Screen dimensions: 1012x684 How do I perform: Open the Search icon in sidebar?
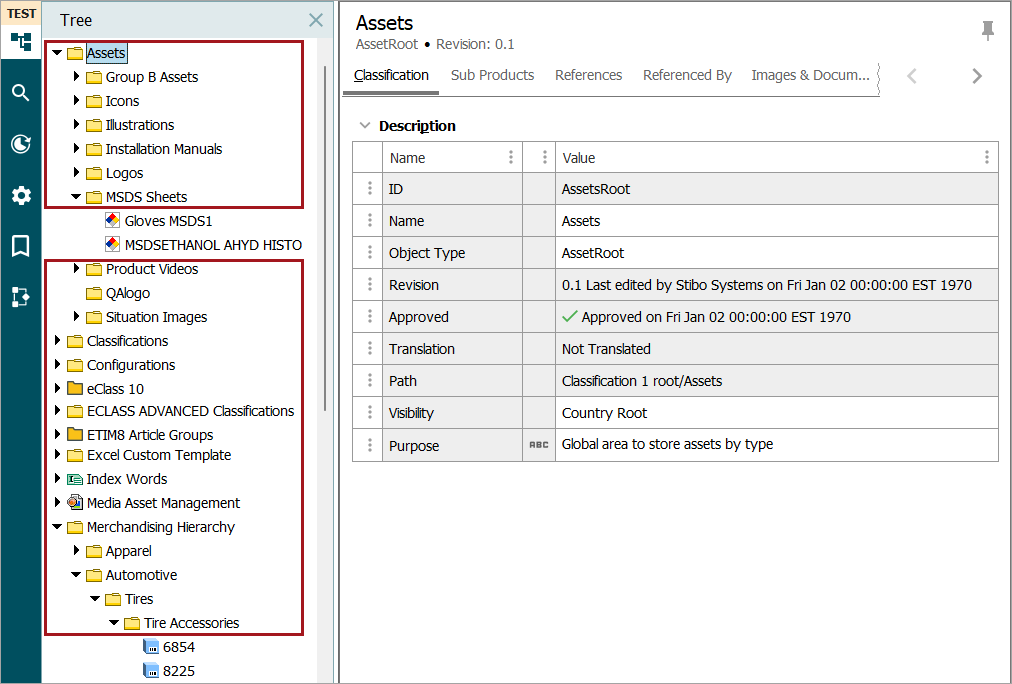point(20,93)
